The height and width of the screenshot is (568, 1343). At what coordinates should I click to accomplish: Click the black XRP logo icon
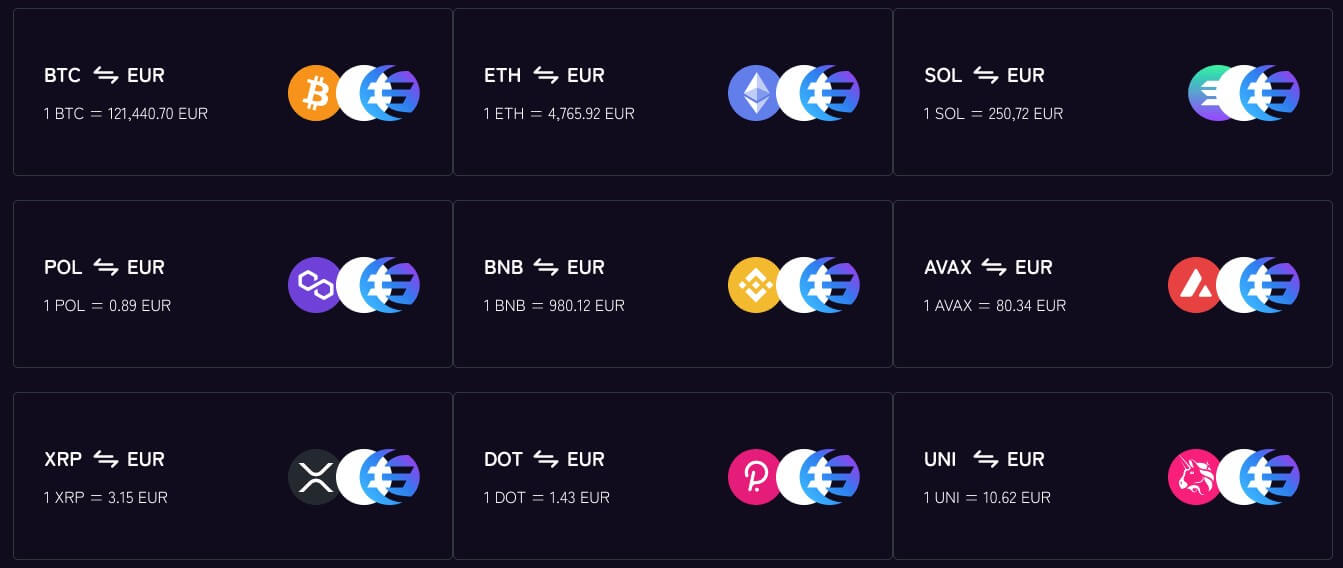coord(312,477)
